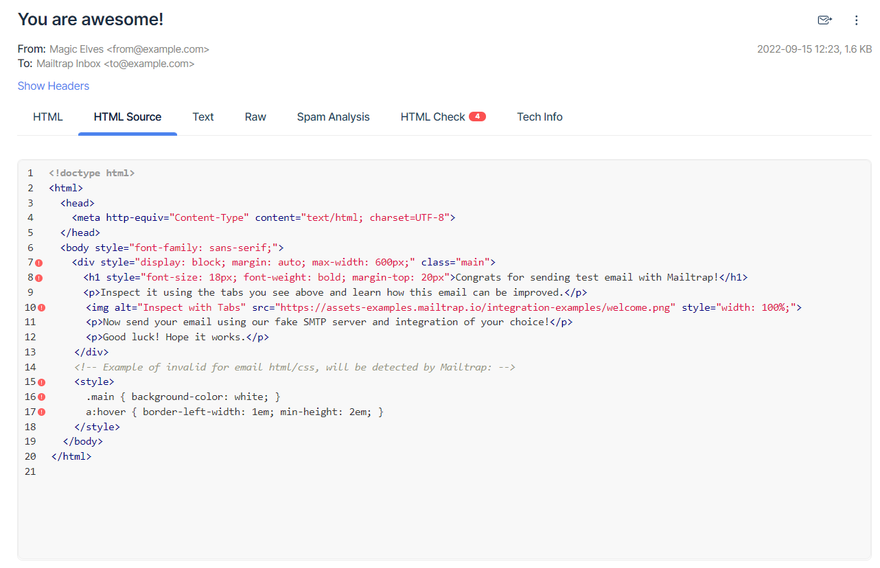Click the red error marker on line 8
Viewport: 880px width, 568px height.
tap(40, 278)
